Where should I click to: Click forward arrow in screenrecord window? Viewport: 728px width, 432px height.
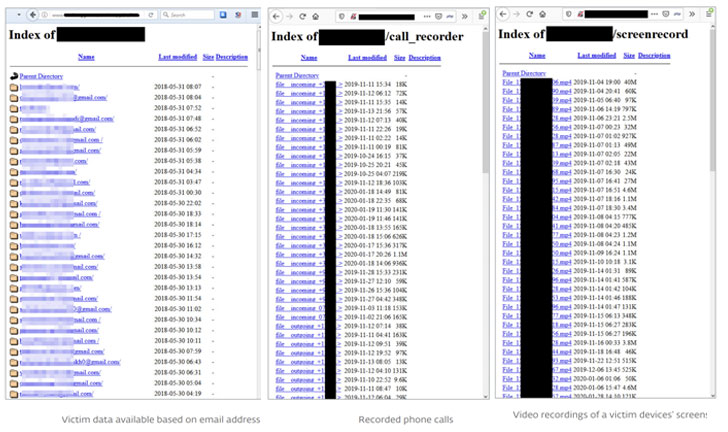(x=516, y=14)
